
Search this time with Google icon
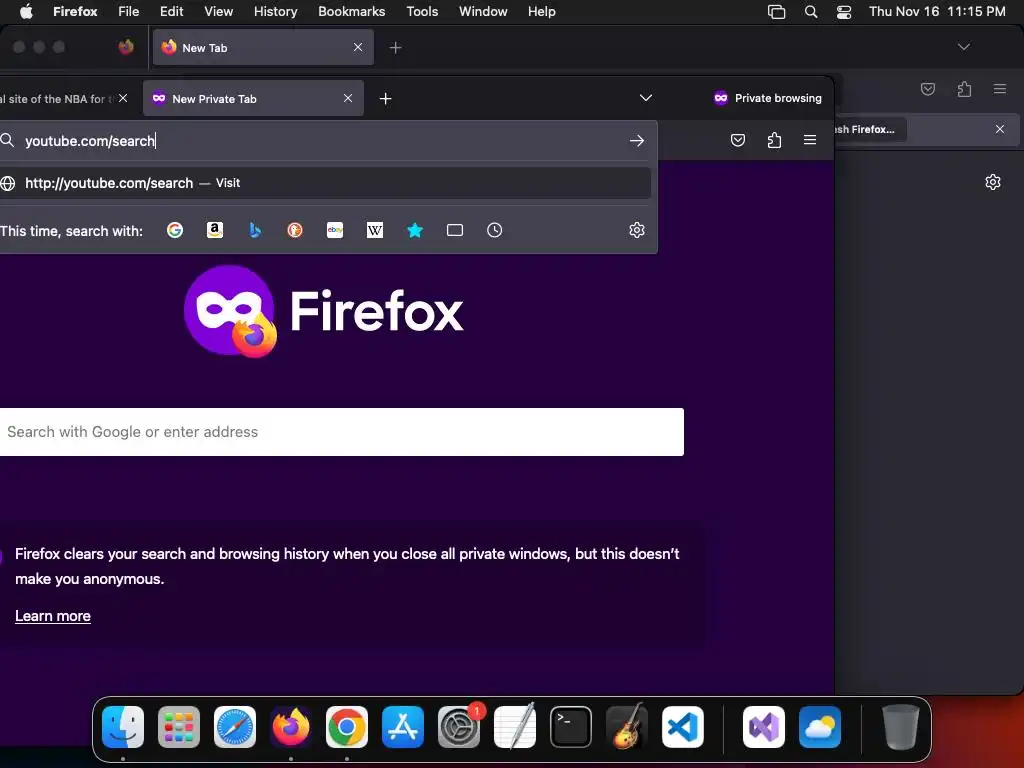click(175, 230)
